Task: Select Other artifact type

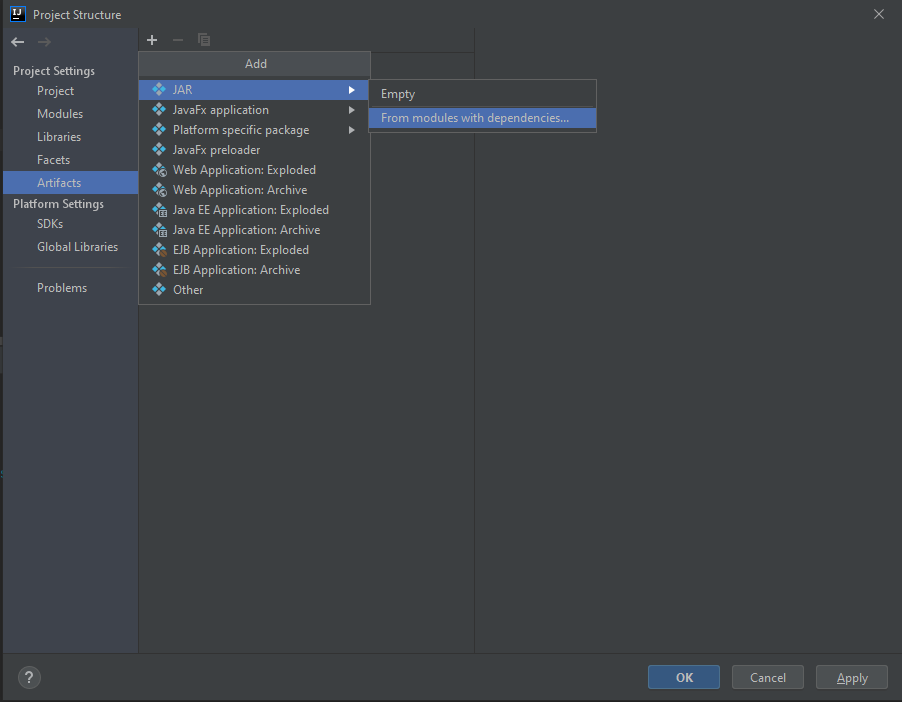Action: 254,290
